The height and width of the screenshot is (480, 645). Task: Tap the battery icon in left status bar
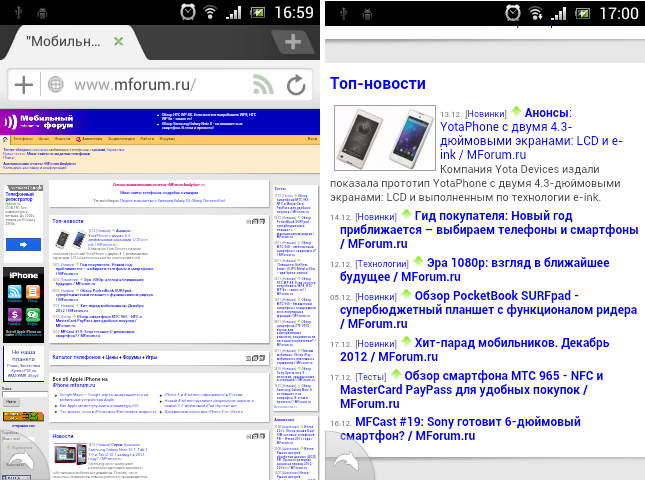pyautogui.click(x=258, y=13)
